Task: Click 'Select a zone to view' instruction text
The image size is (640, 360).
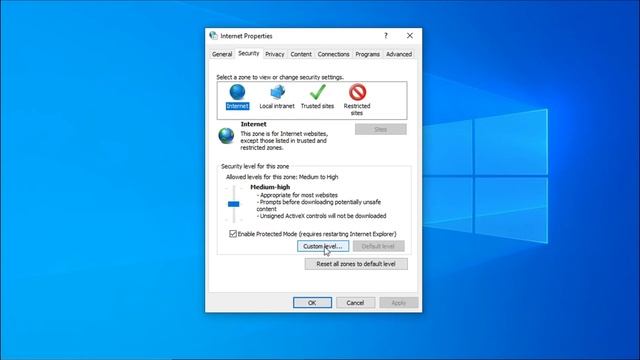Action: [x=280, y=77]
